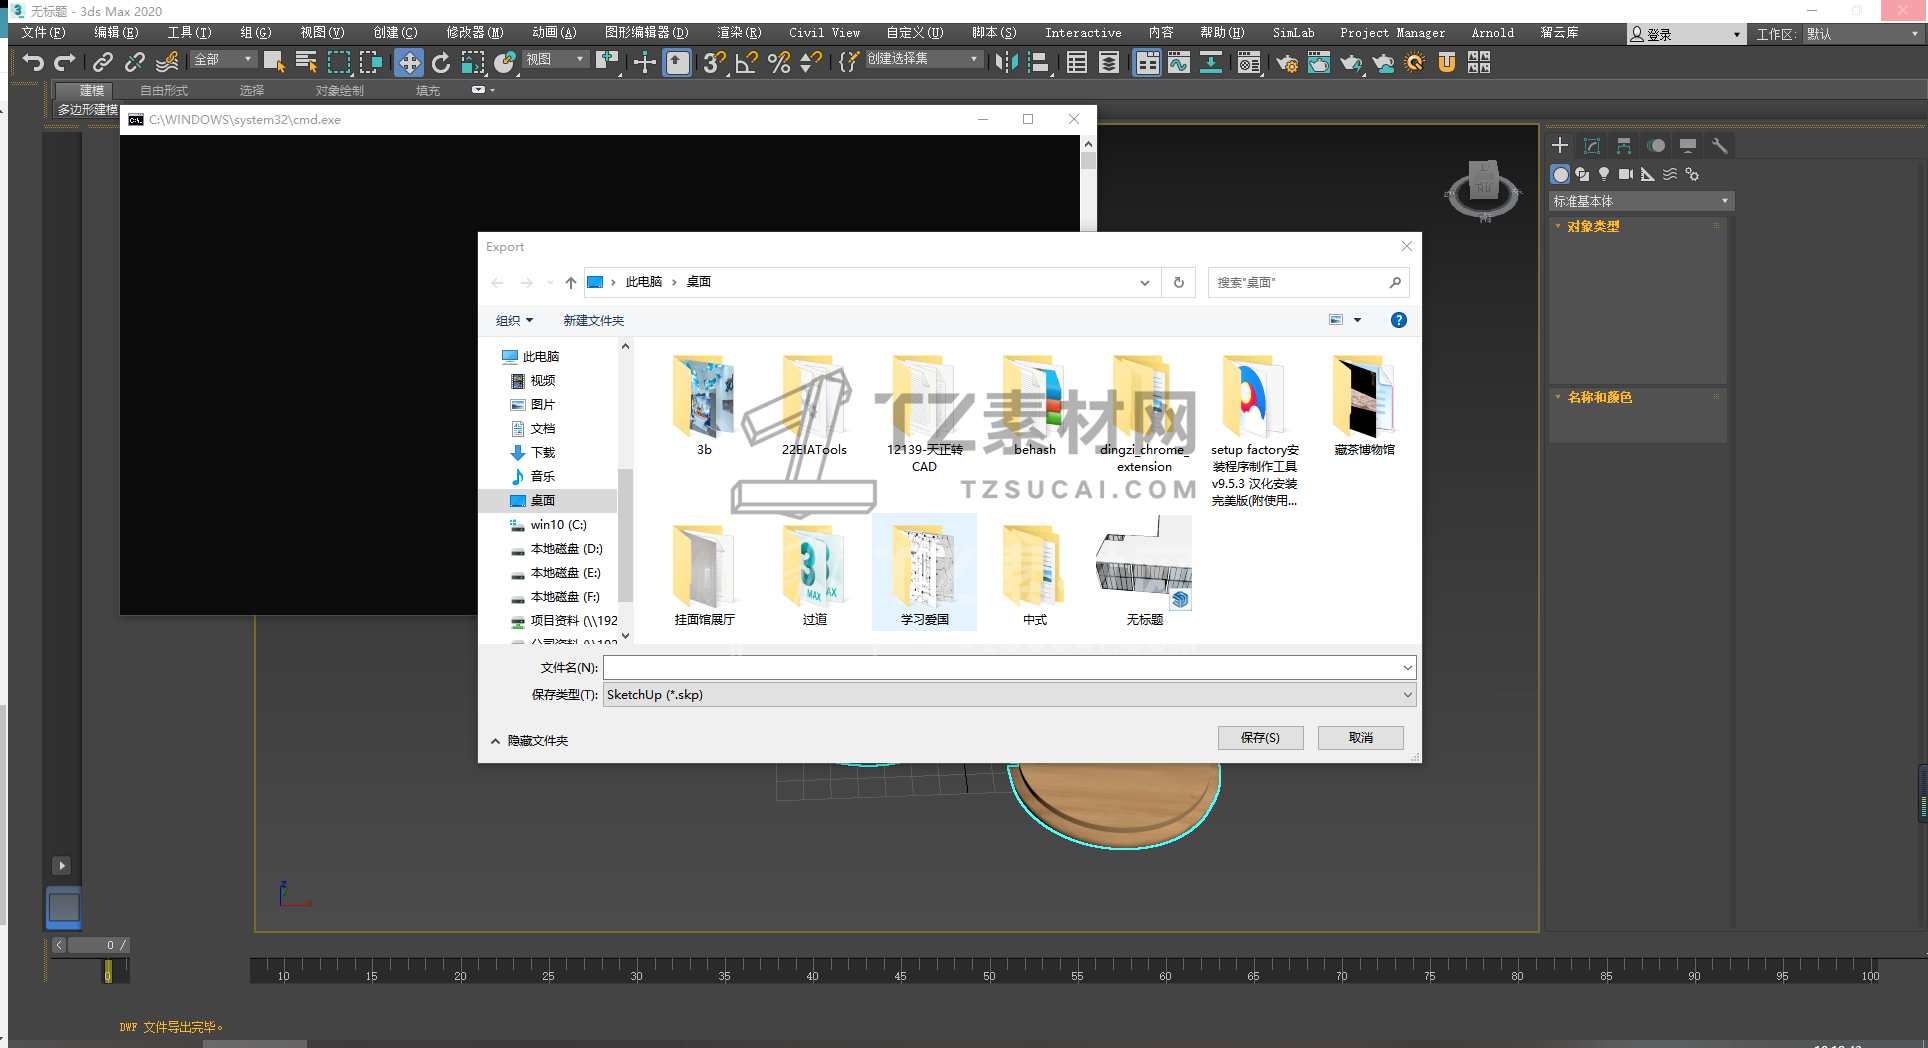Screen dimensions: 1928x1048
Task: Activate the Select and Link tool
Action: point(102,63)
